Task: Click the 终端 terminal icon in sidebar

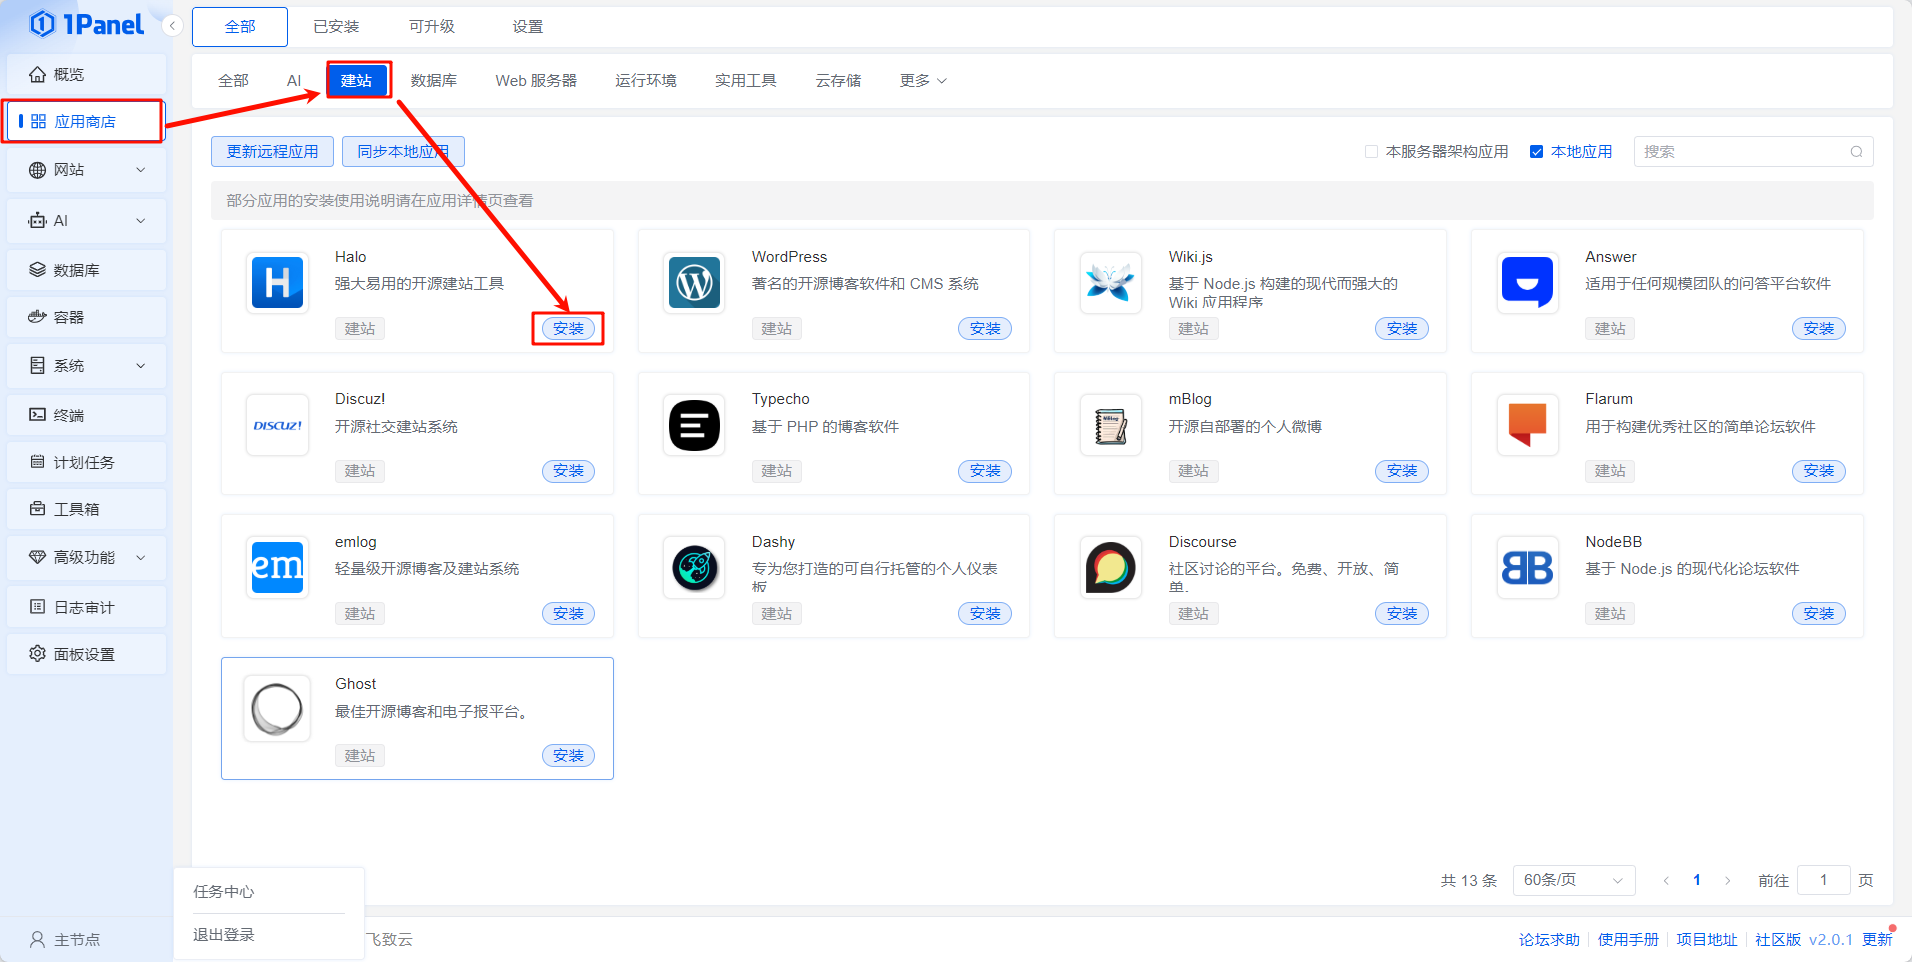Action: 37,414
